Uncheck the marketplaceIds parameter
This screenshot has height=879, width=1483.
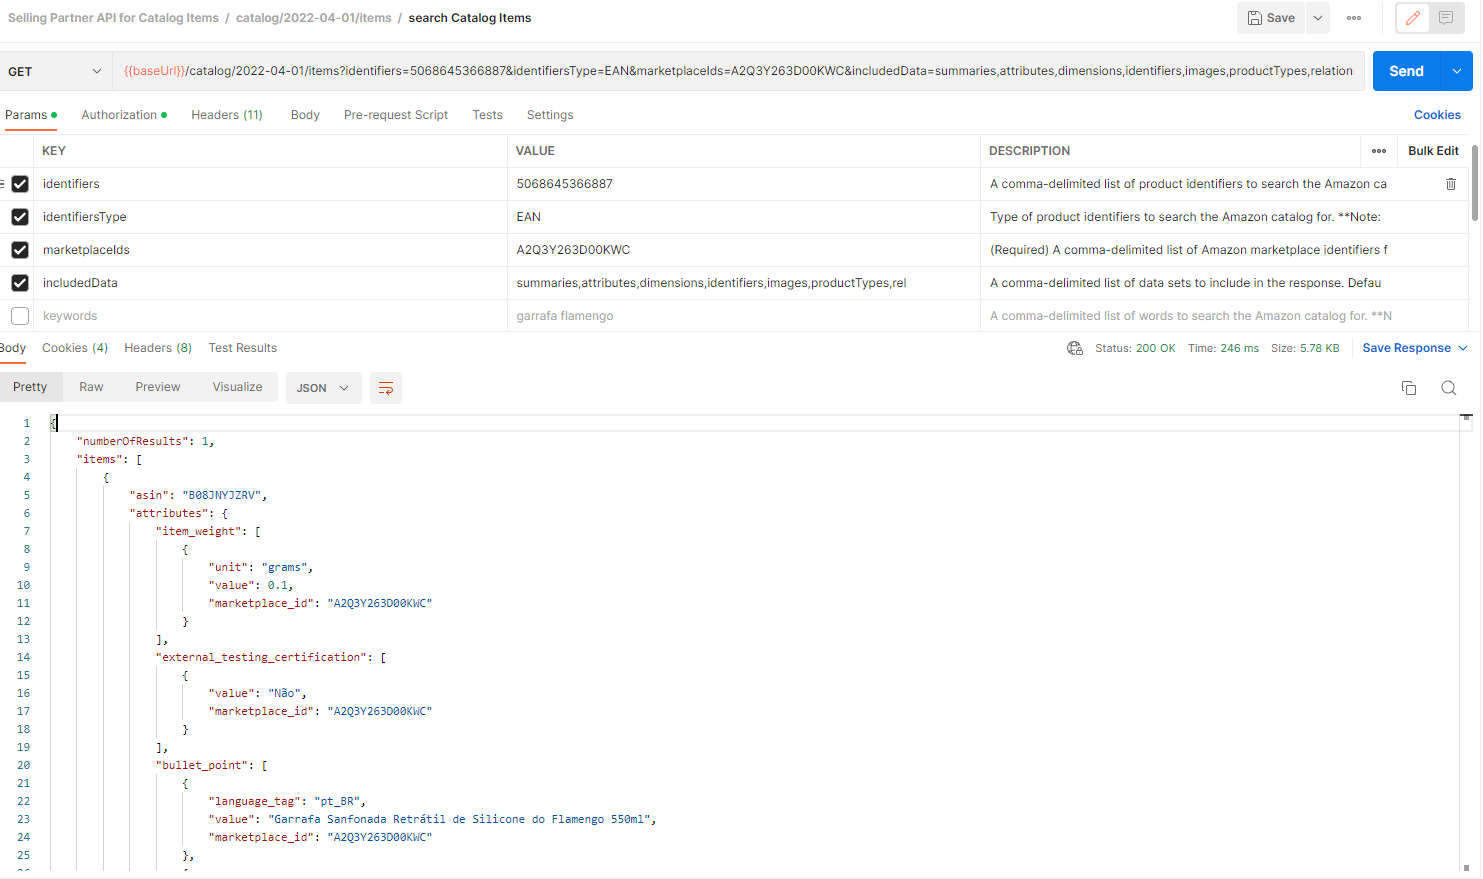(20, 250)
